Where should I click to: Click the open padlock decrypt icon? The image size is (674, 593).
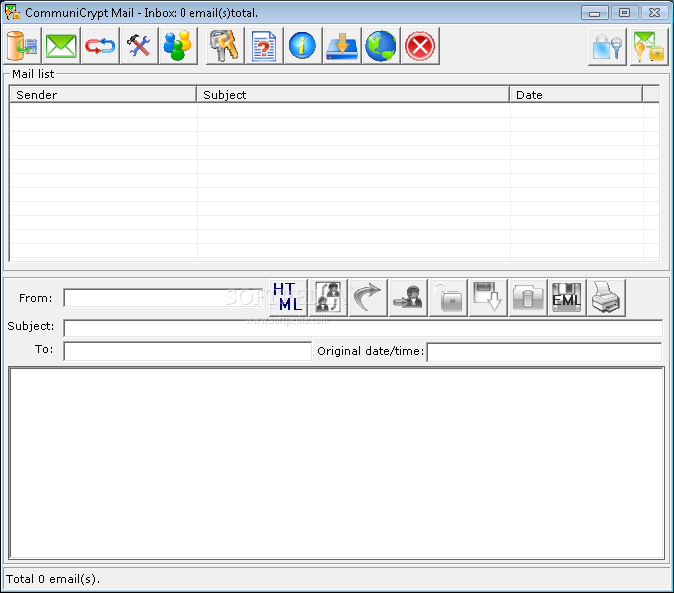pyautogui.click(x=448, y=297)
